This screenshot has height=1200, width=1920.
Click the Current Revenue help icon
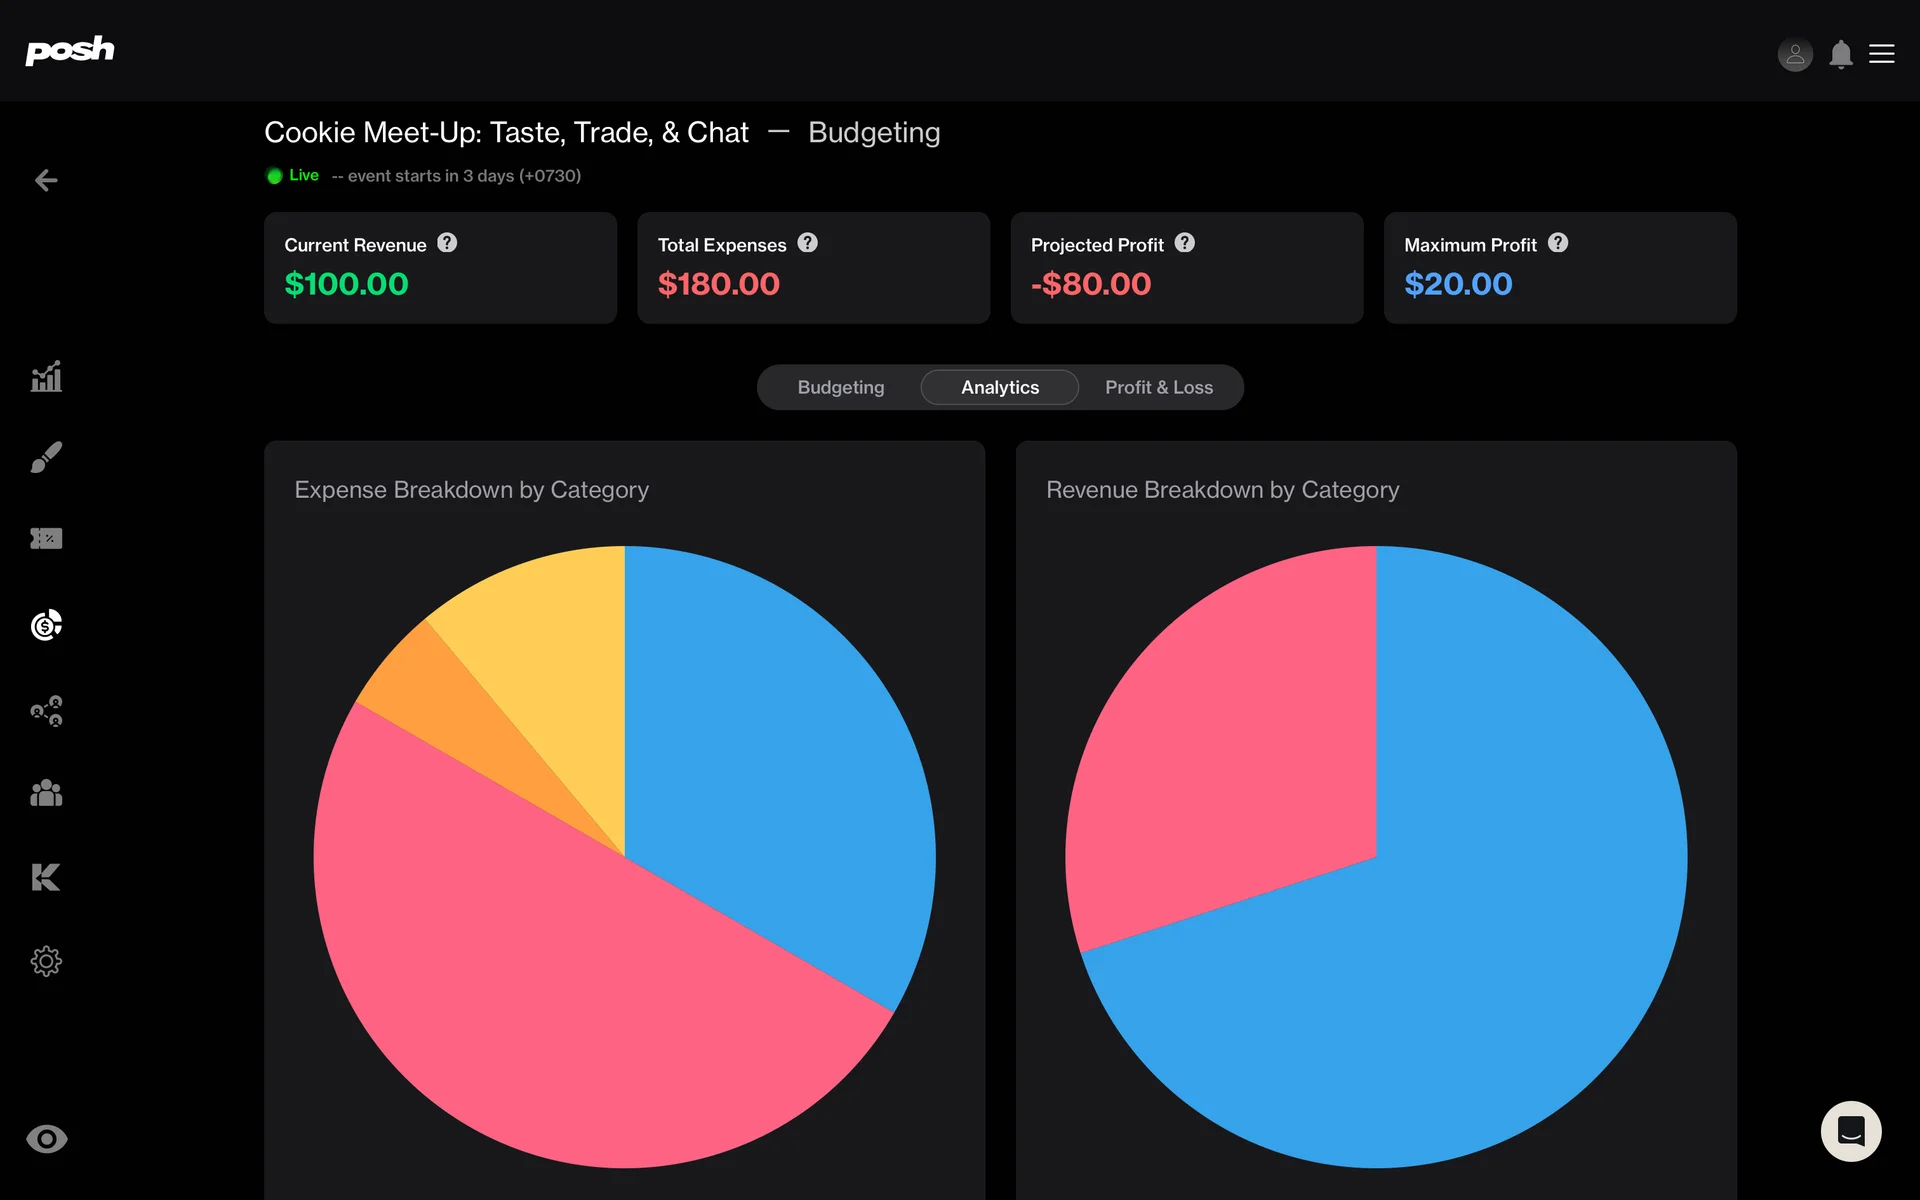[447, 243]
